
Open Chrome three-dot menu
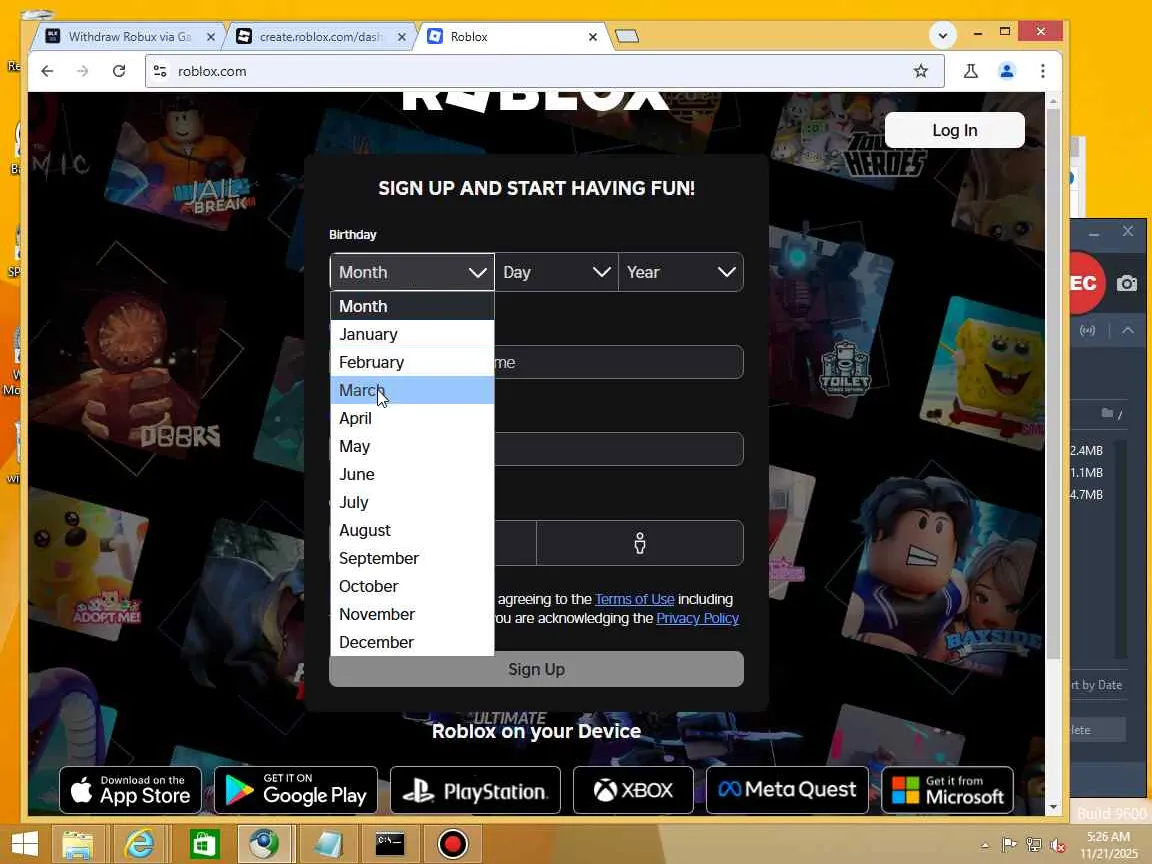tap(1043, 71)
